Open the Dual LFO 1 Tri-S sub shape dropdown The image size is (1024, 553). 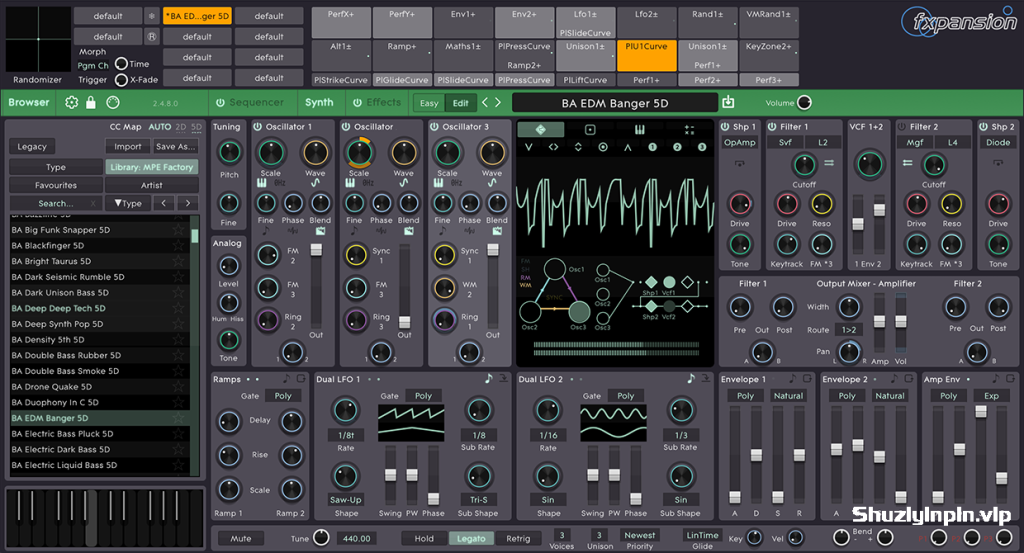click(x=479, y=499)
